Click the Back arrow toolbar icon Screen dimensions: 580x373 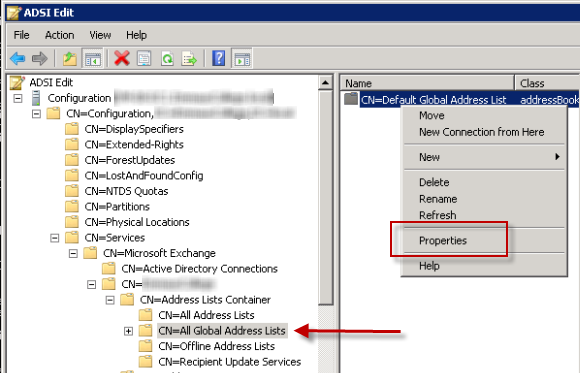[x=17, y=58]
